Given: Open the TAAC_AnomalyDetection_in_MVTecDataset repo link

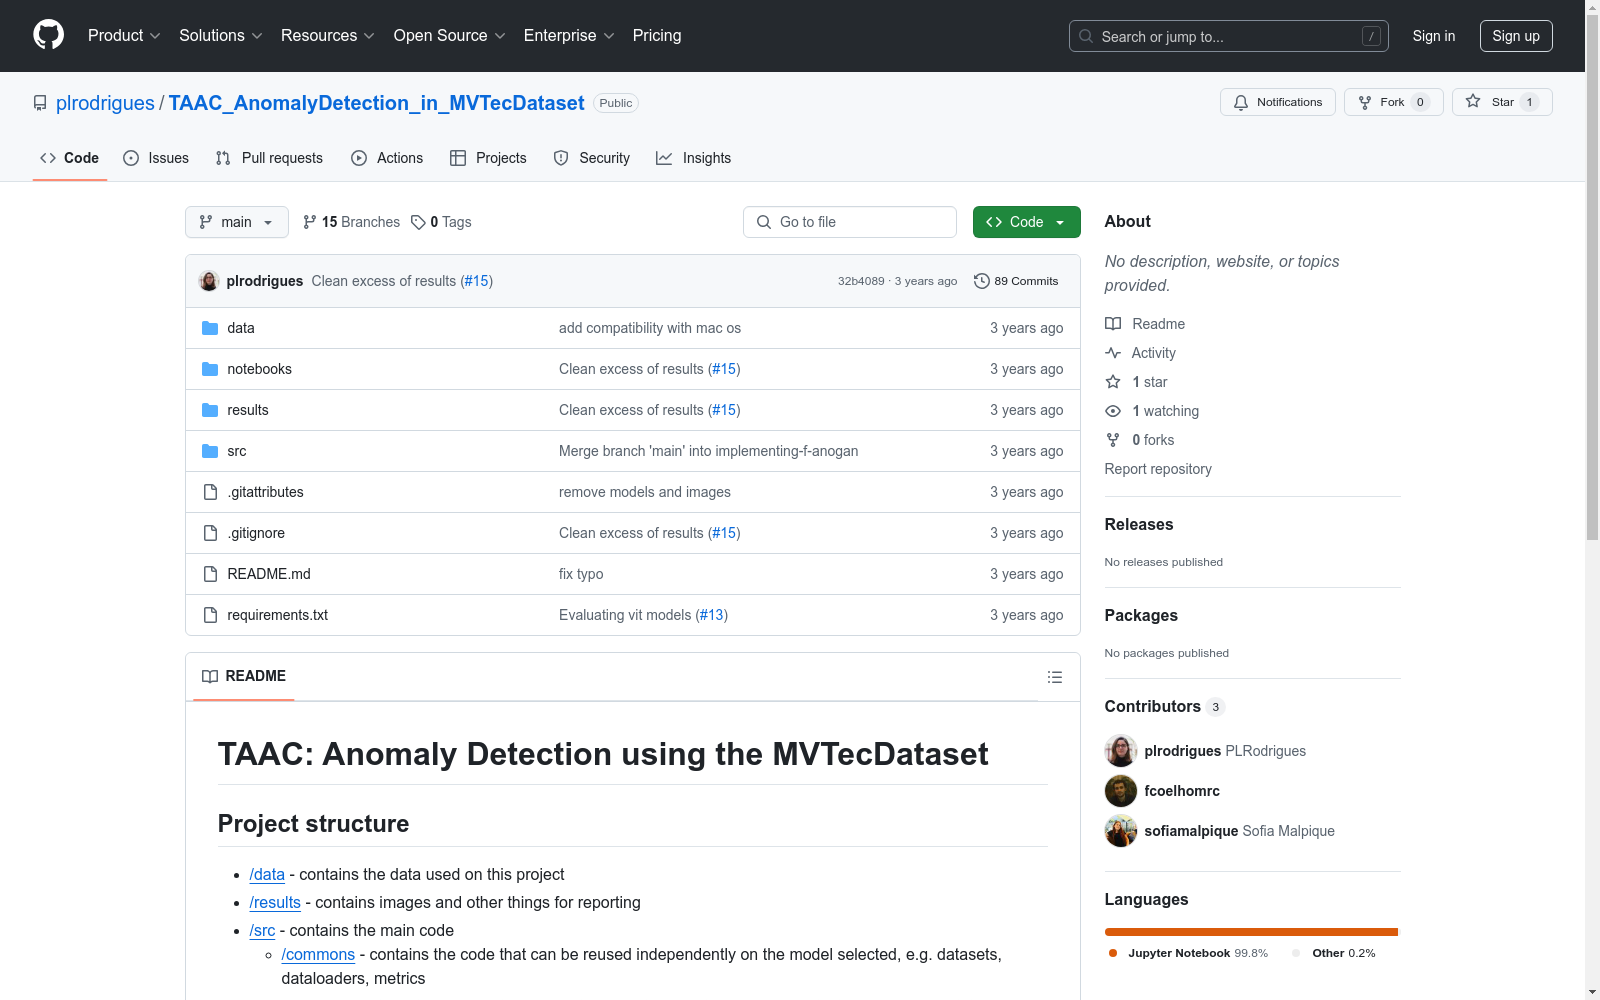Looking at the screenshot, I should [x=376, y=103].
